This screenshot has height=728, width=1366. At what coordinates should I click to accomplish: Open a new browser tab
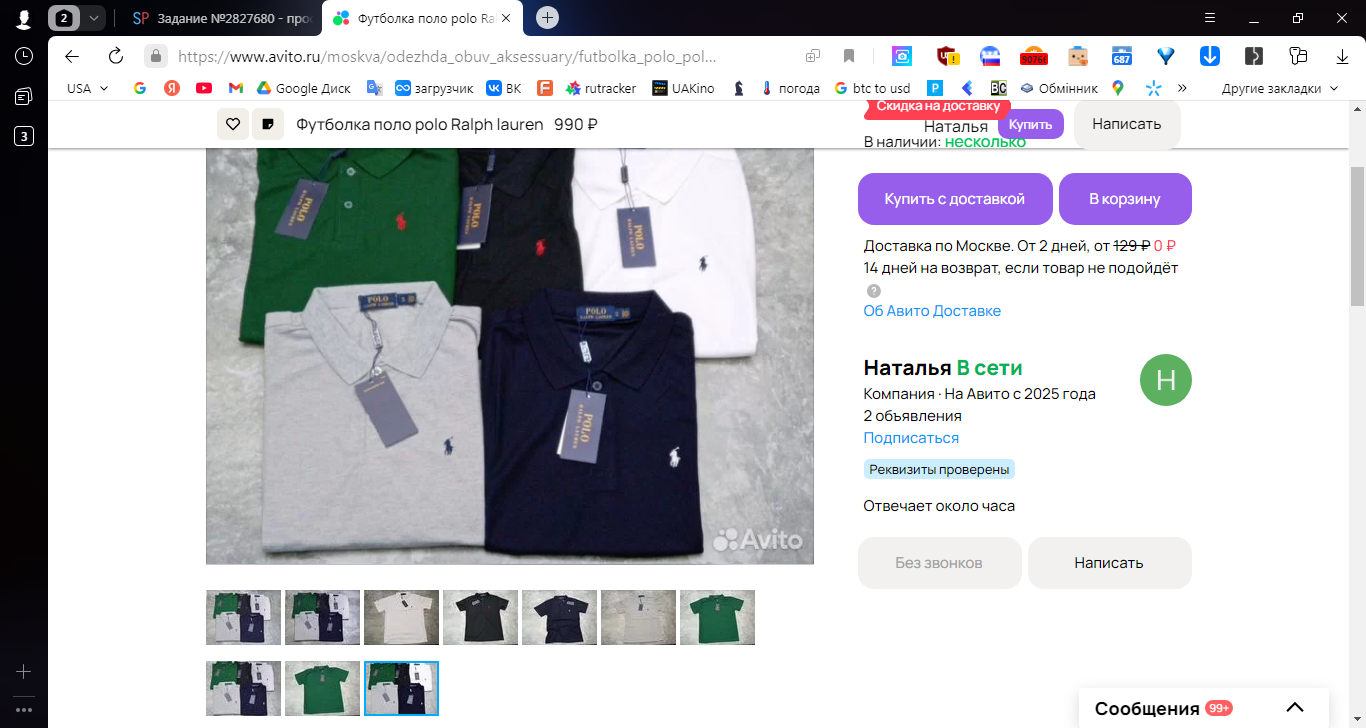(x=547, y=18)
